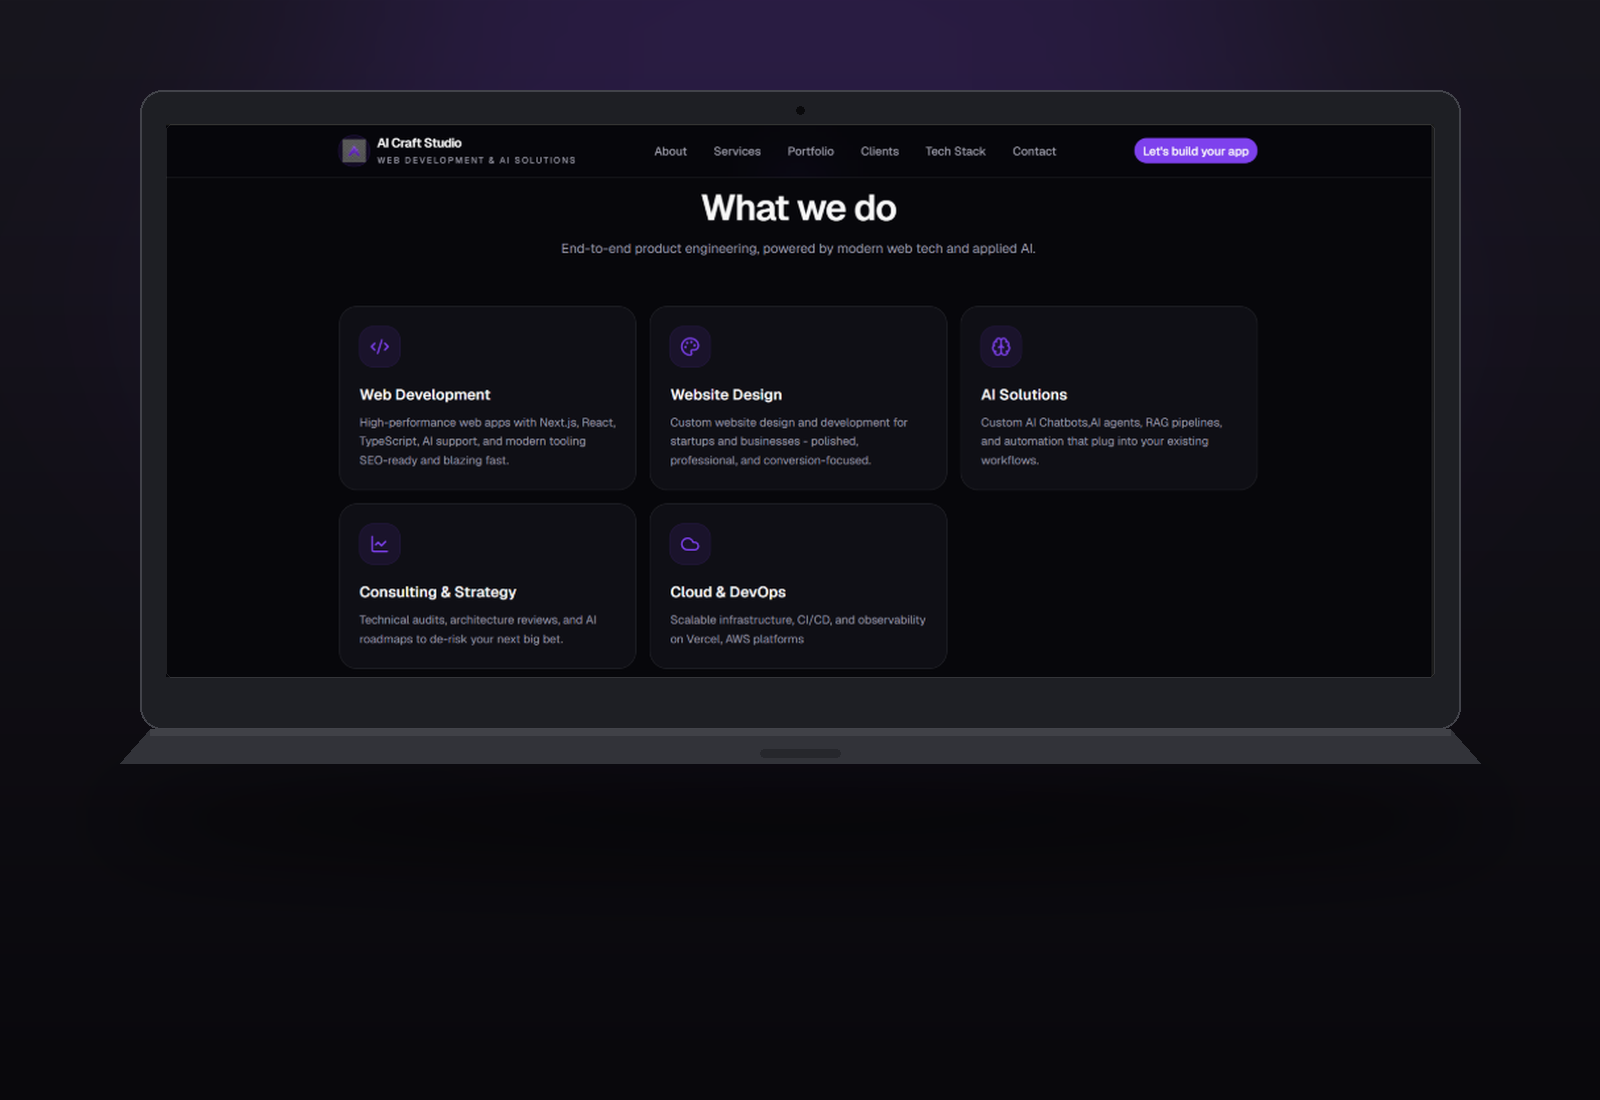Click the "Consulting & Strategy" card title

click(x=438, y=592)
